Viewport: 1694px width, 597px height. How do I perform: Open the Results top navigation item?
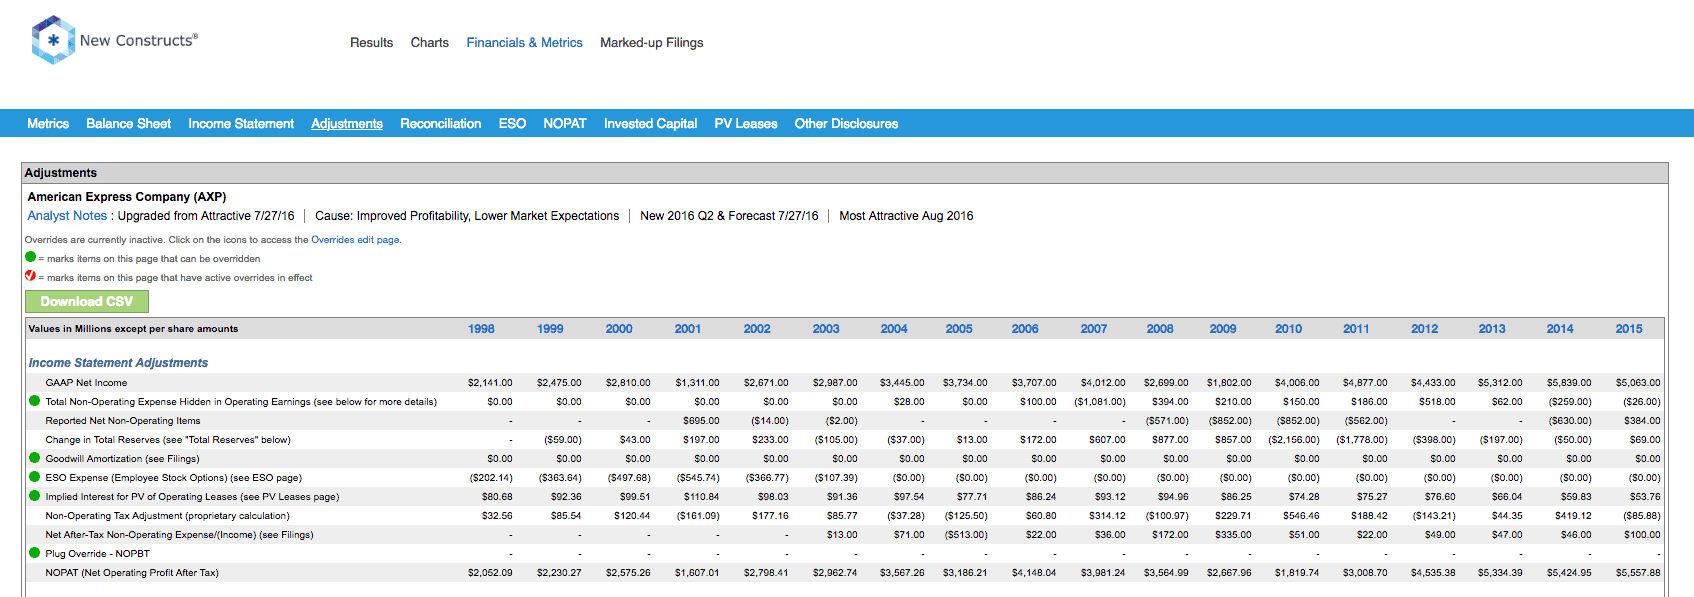point(371,43)
